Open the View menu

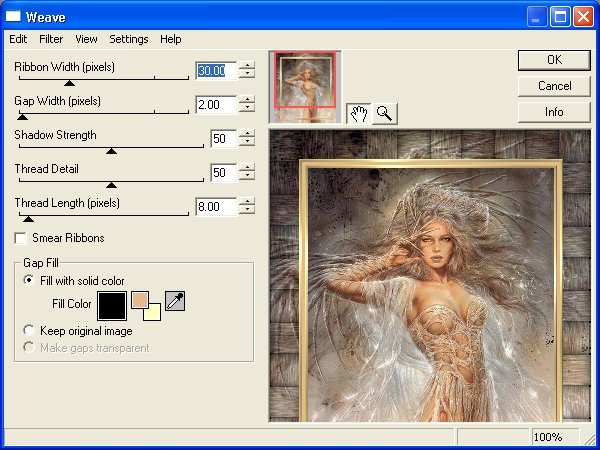click(x=86, y=39)
